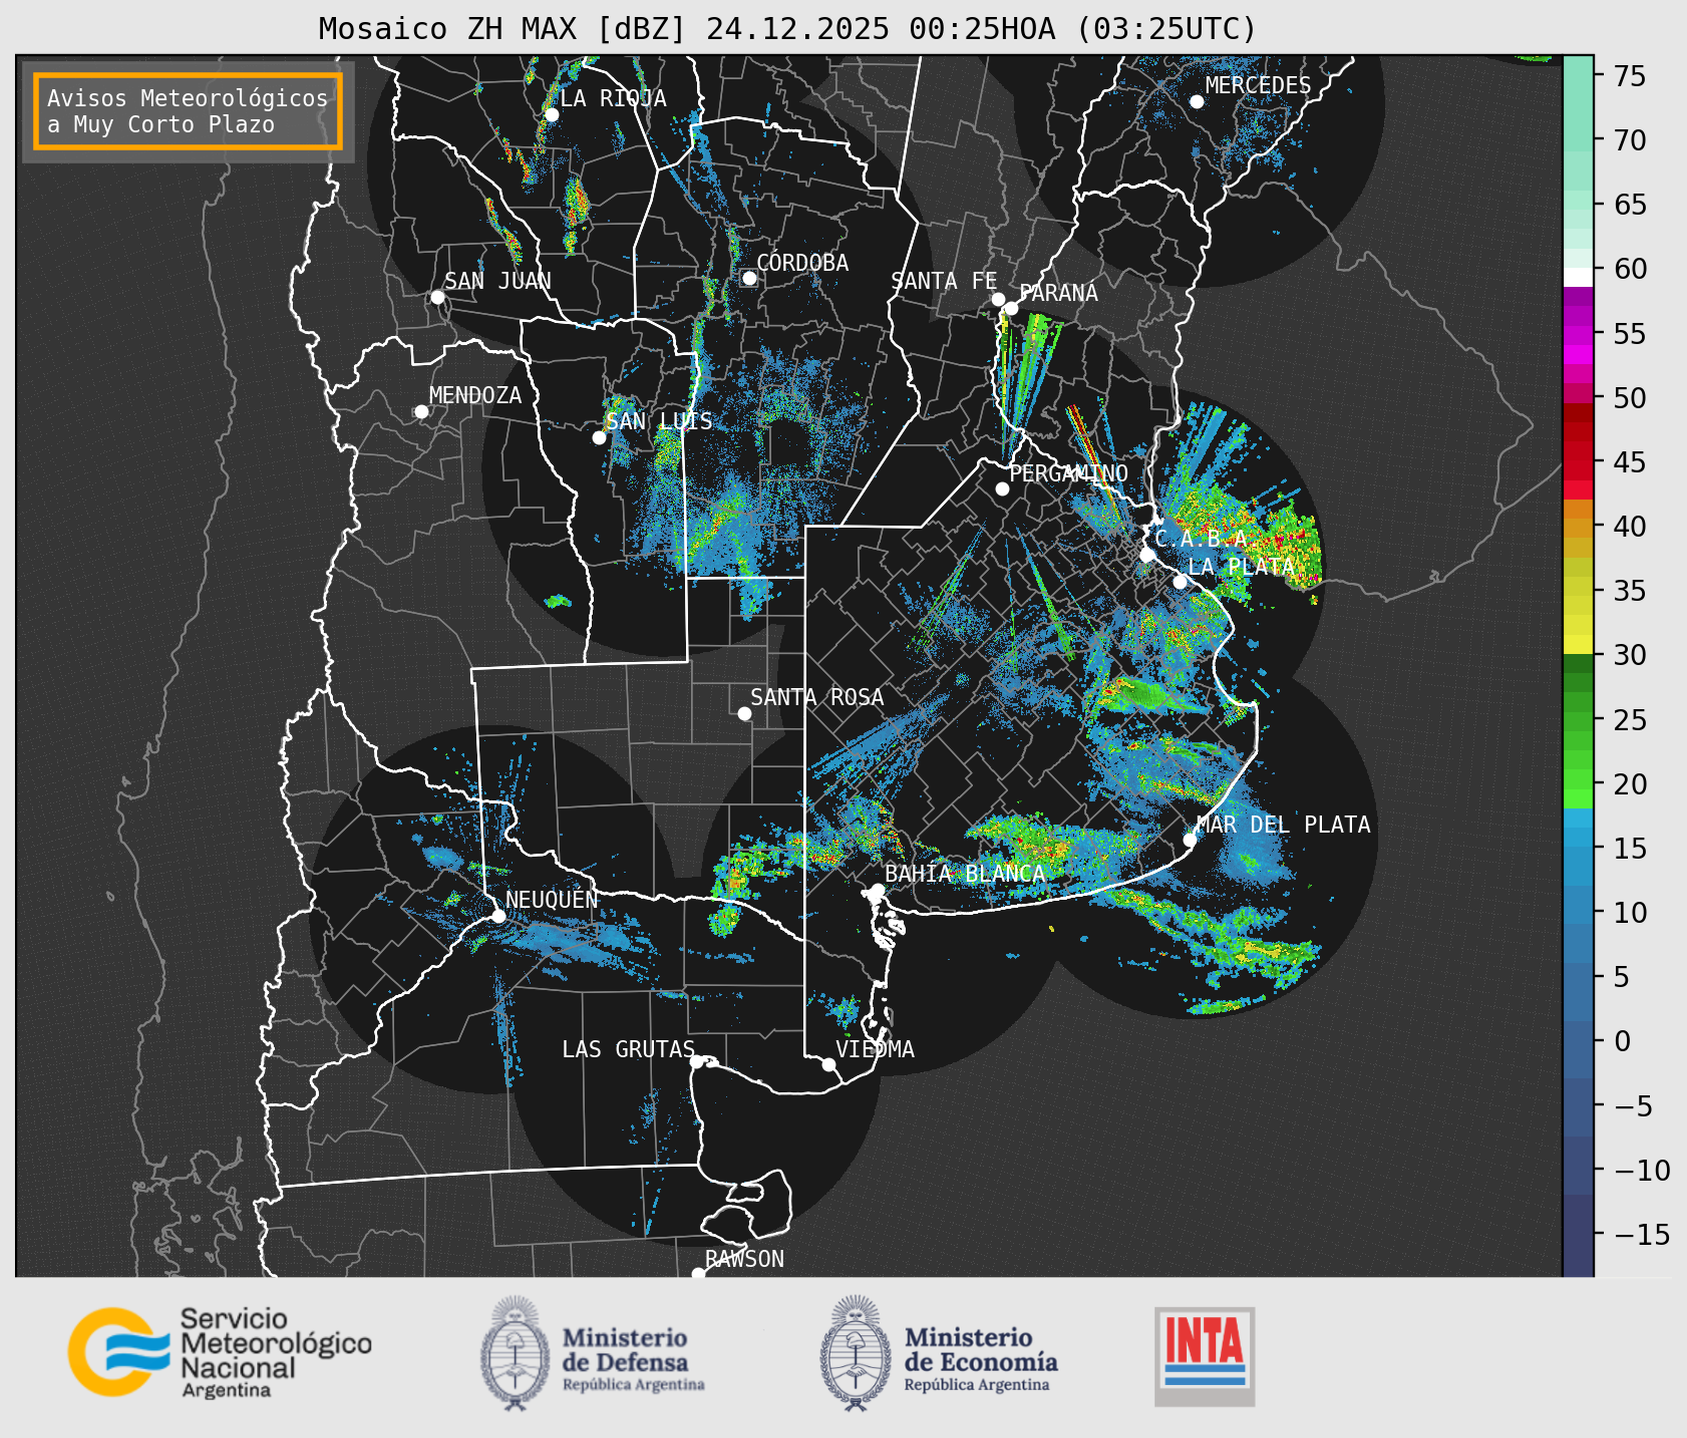Screen dimensions: 1687x1438
Task: Click the San Luis marker dot
Action: 599,438
